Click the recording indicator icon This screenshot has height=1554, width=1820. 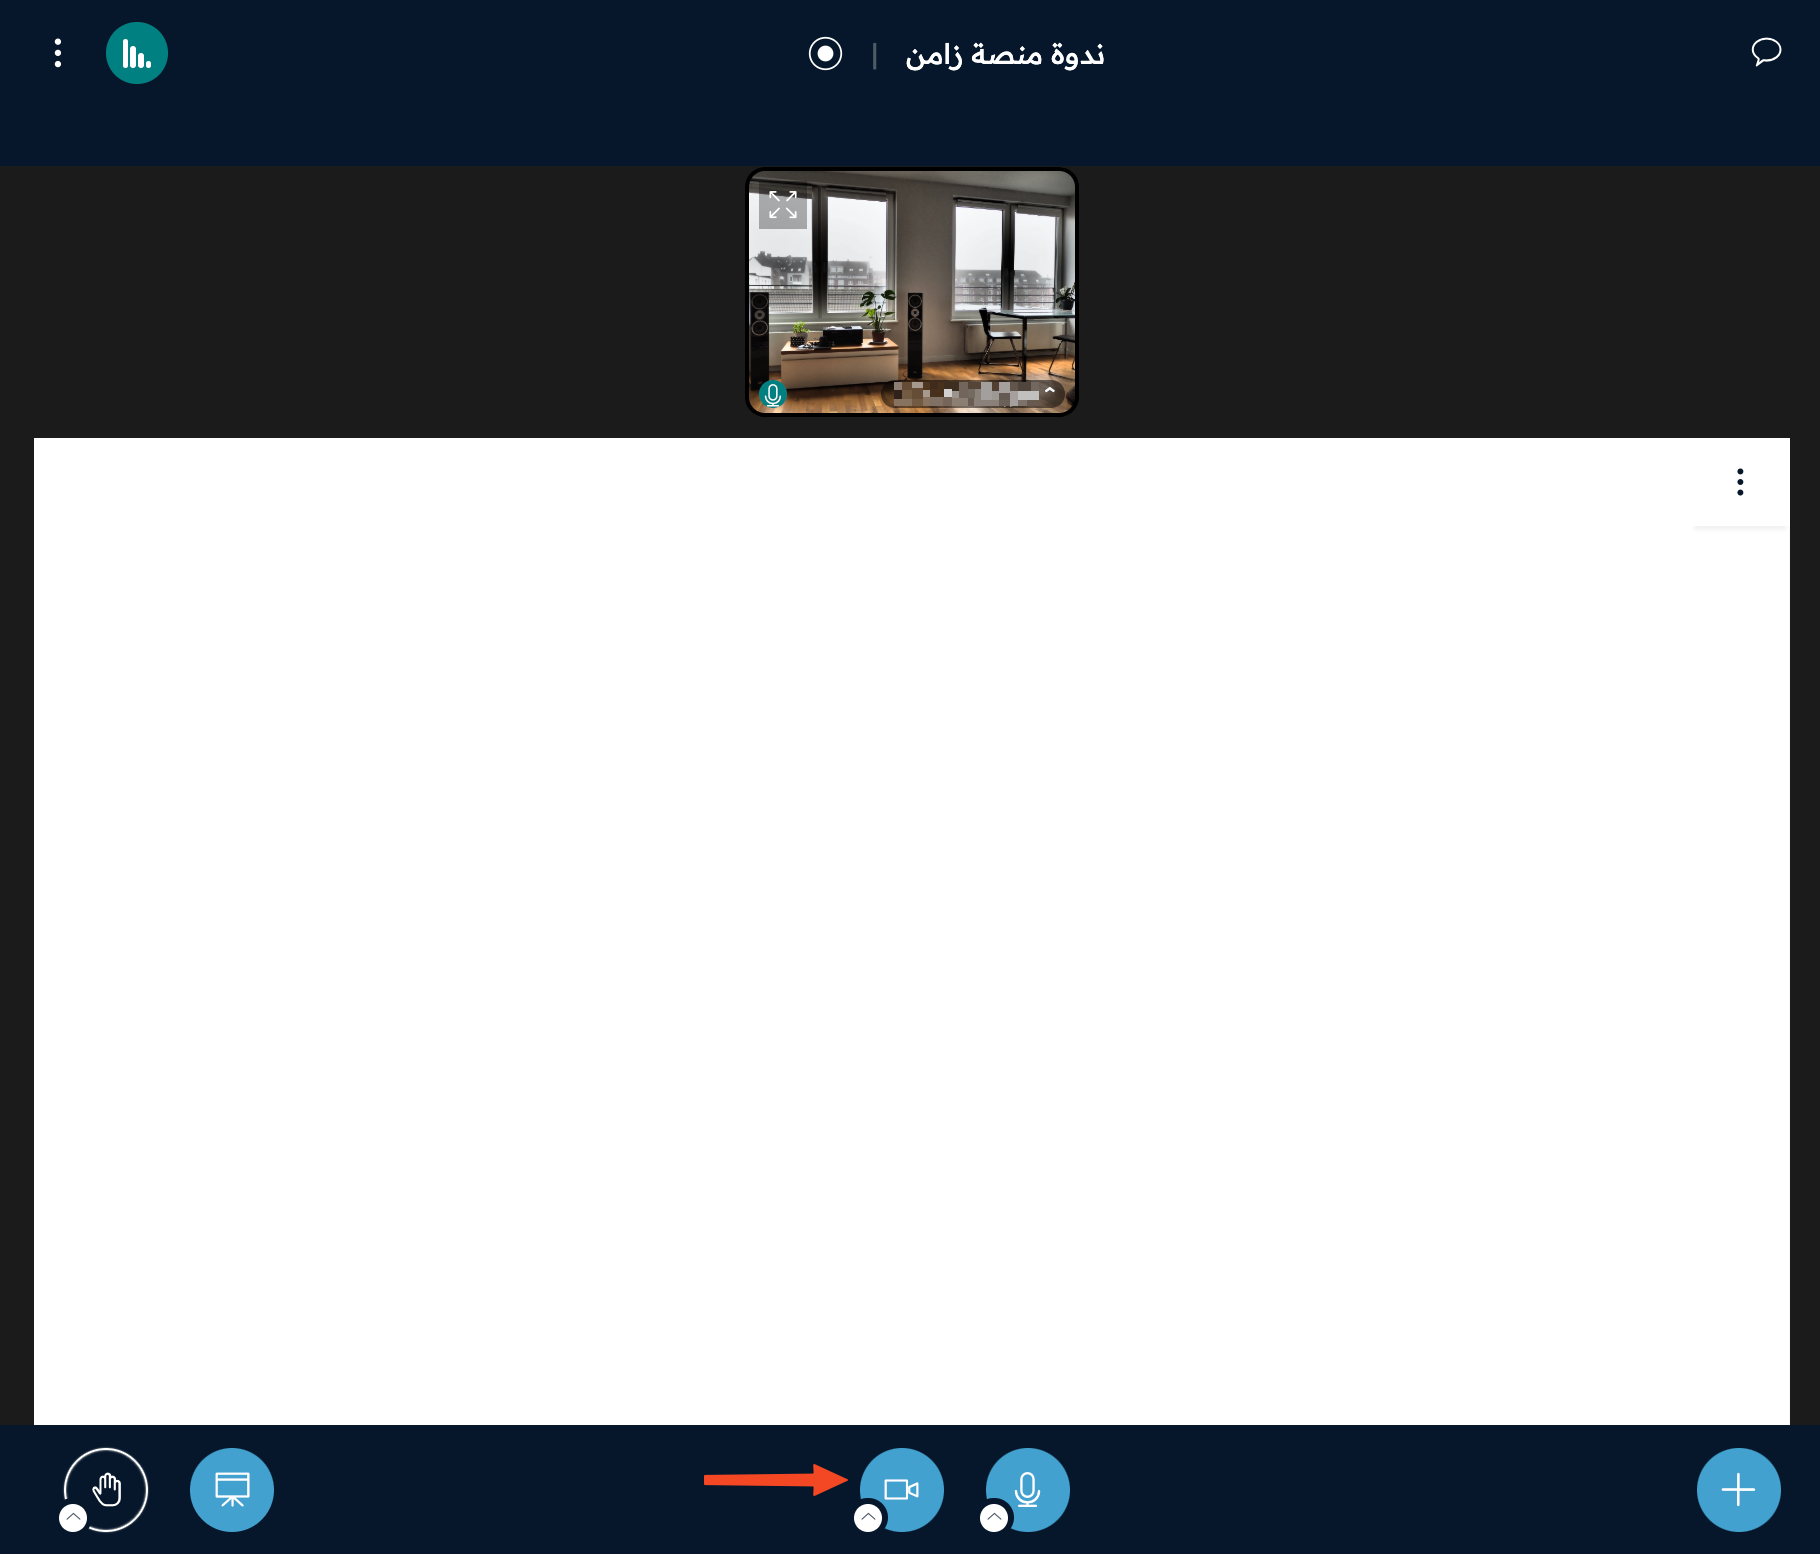[825, 53]
